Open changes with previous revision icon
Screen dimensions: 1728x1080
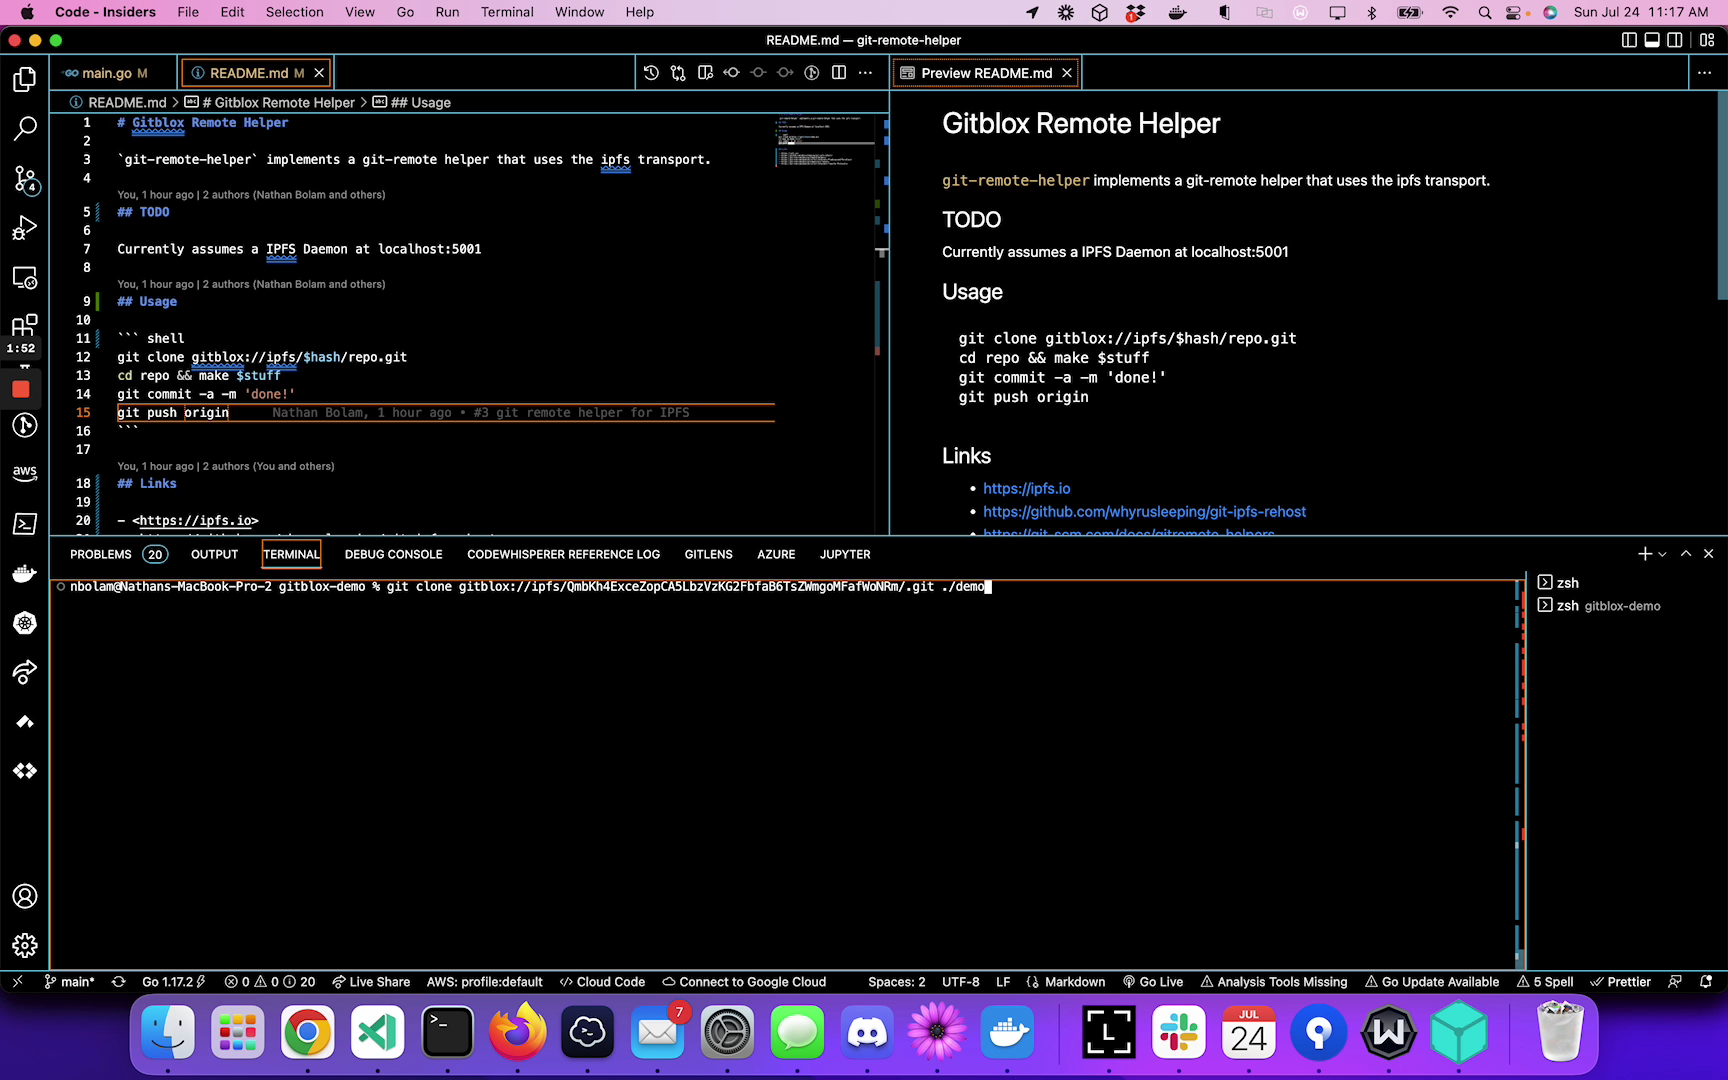point(732,73)
